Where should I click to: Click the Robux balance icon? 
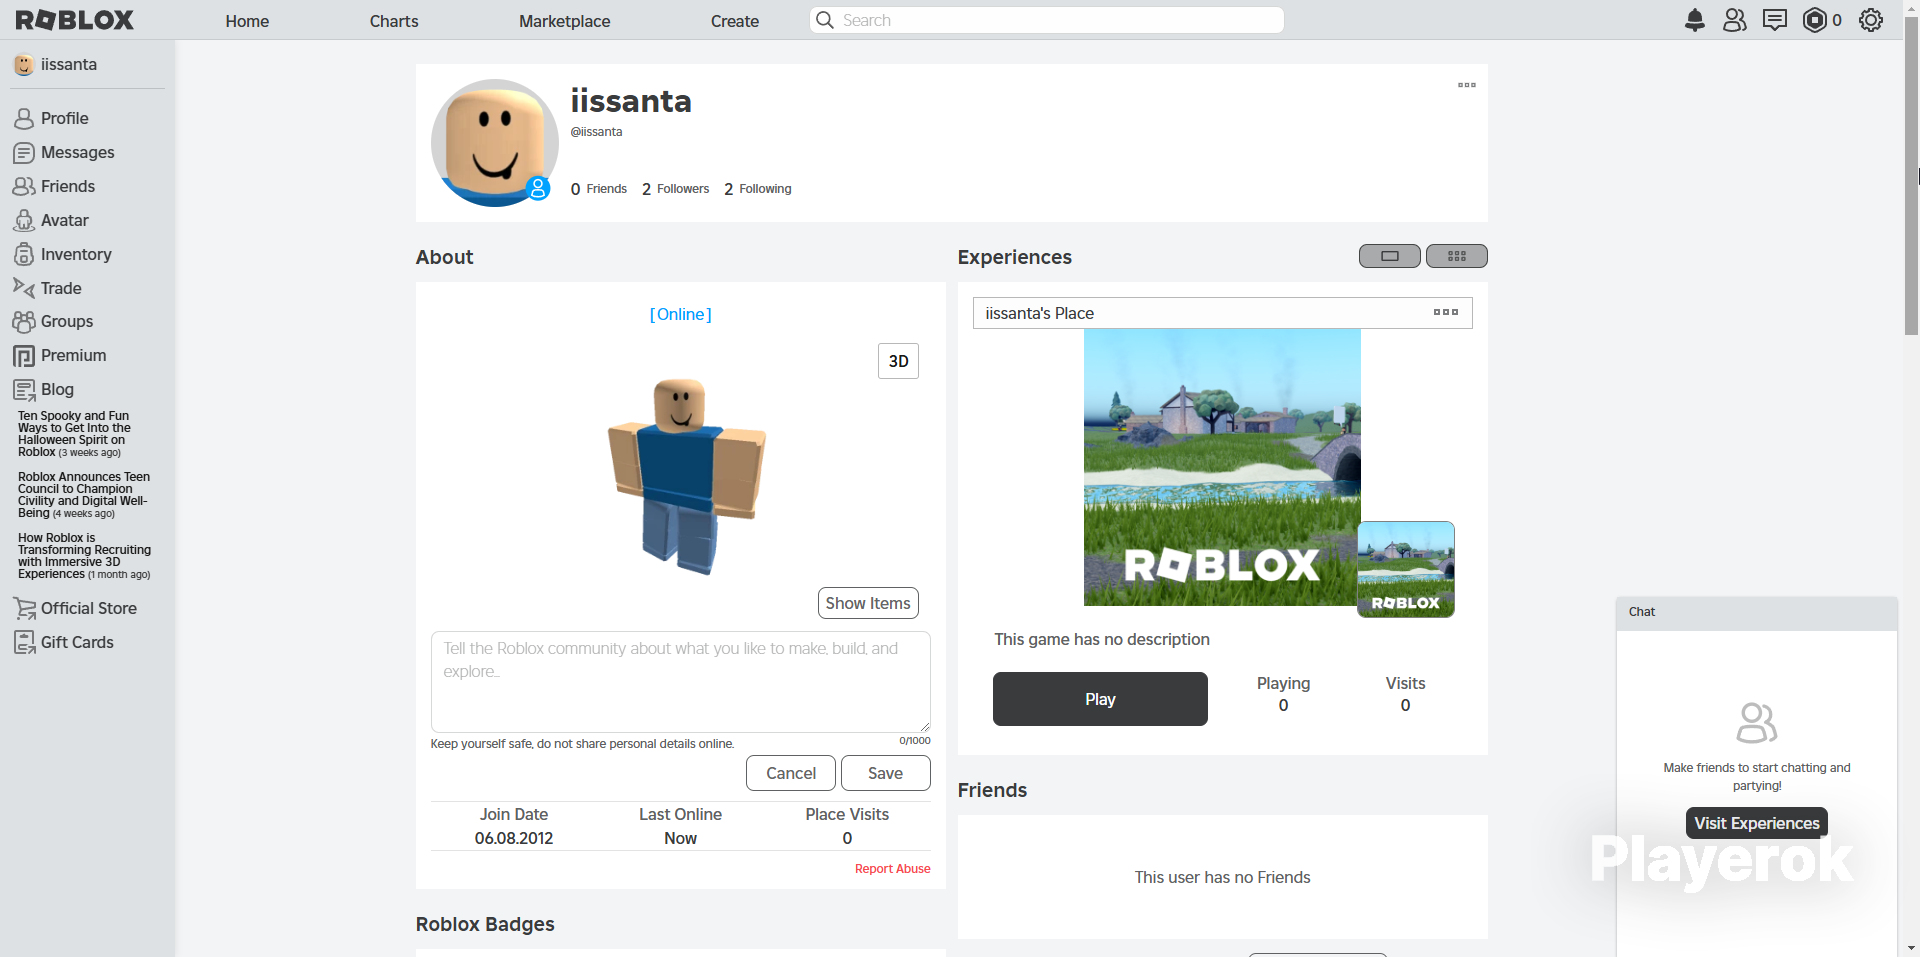pos(1814,20)
